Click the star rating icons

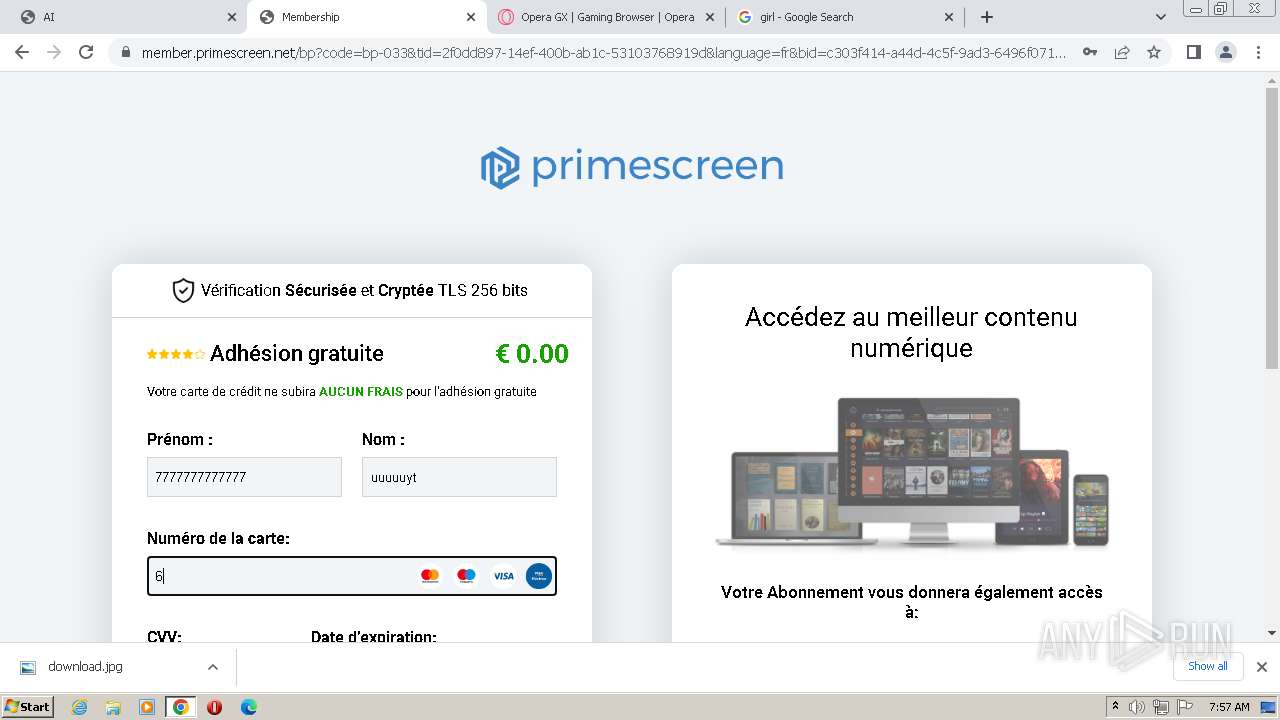tap(176, 354)
